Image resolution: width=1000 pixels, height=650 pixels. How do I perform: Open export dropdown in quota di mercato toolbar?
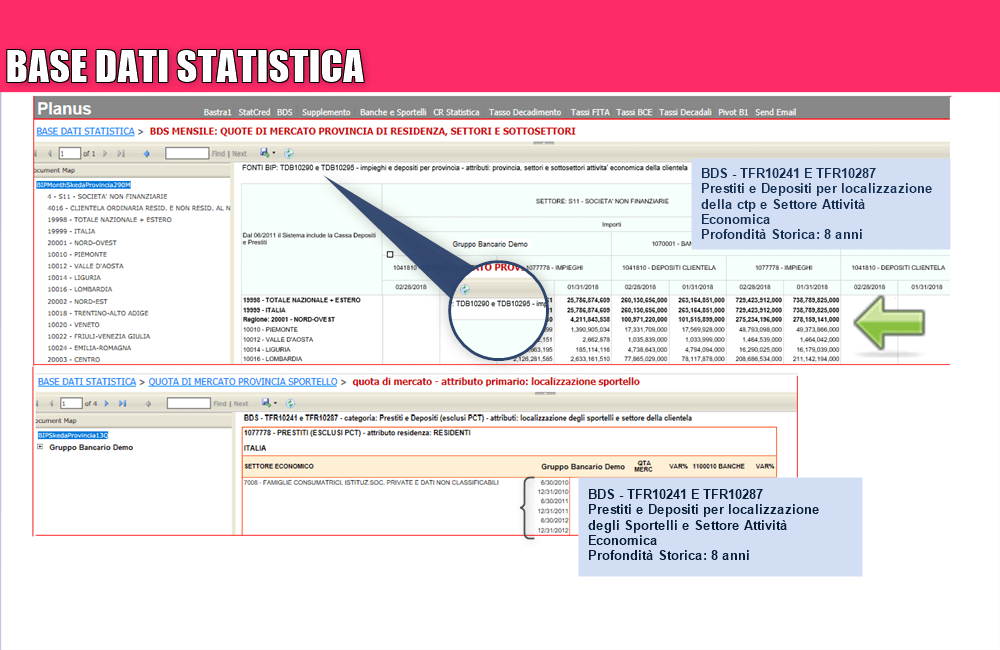pyautogui.click(x=269, y=403)
